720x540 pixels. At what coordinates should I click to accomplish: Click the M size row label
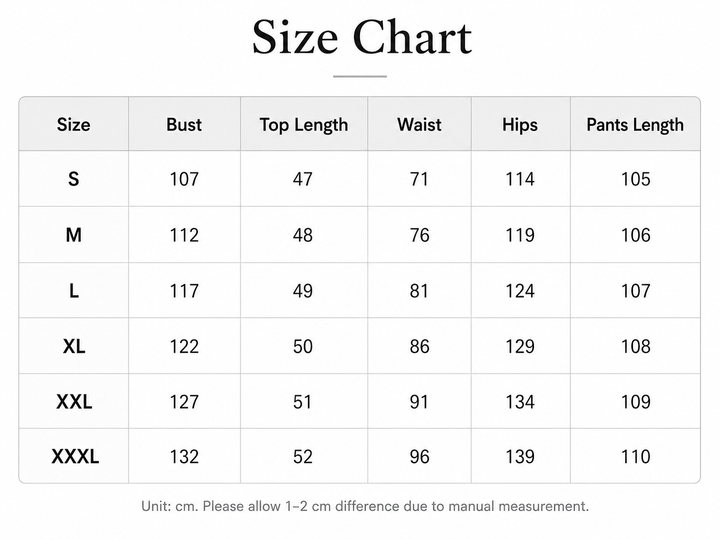(x=73, y=235)
